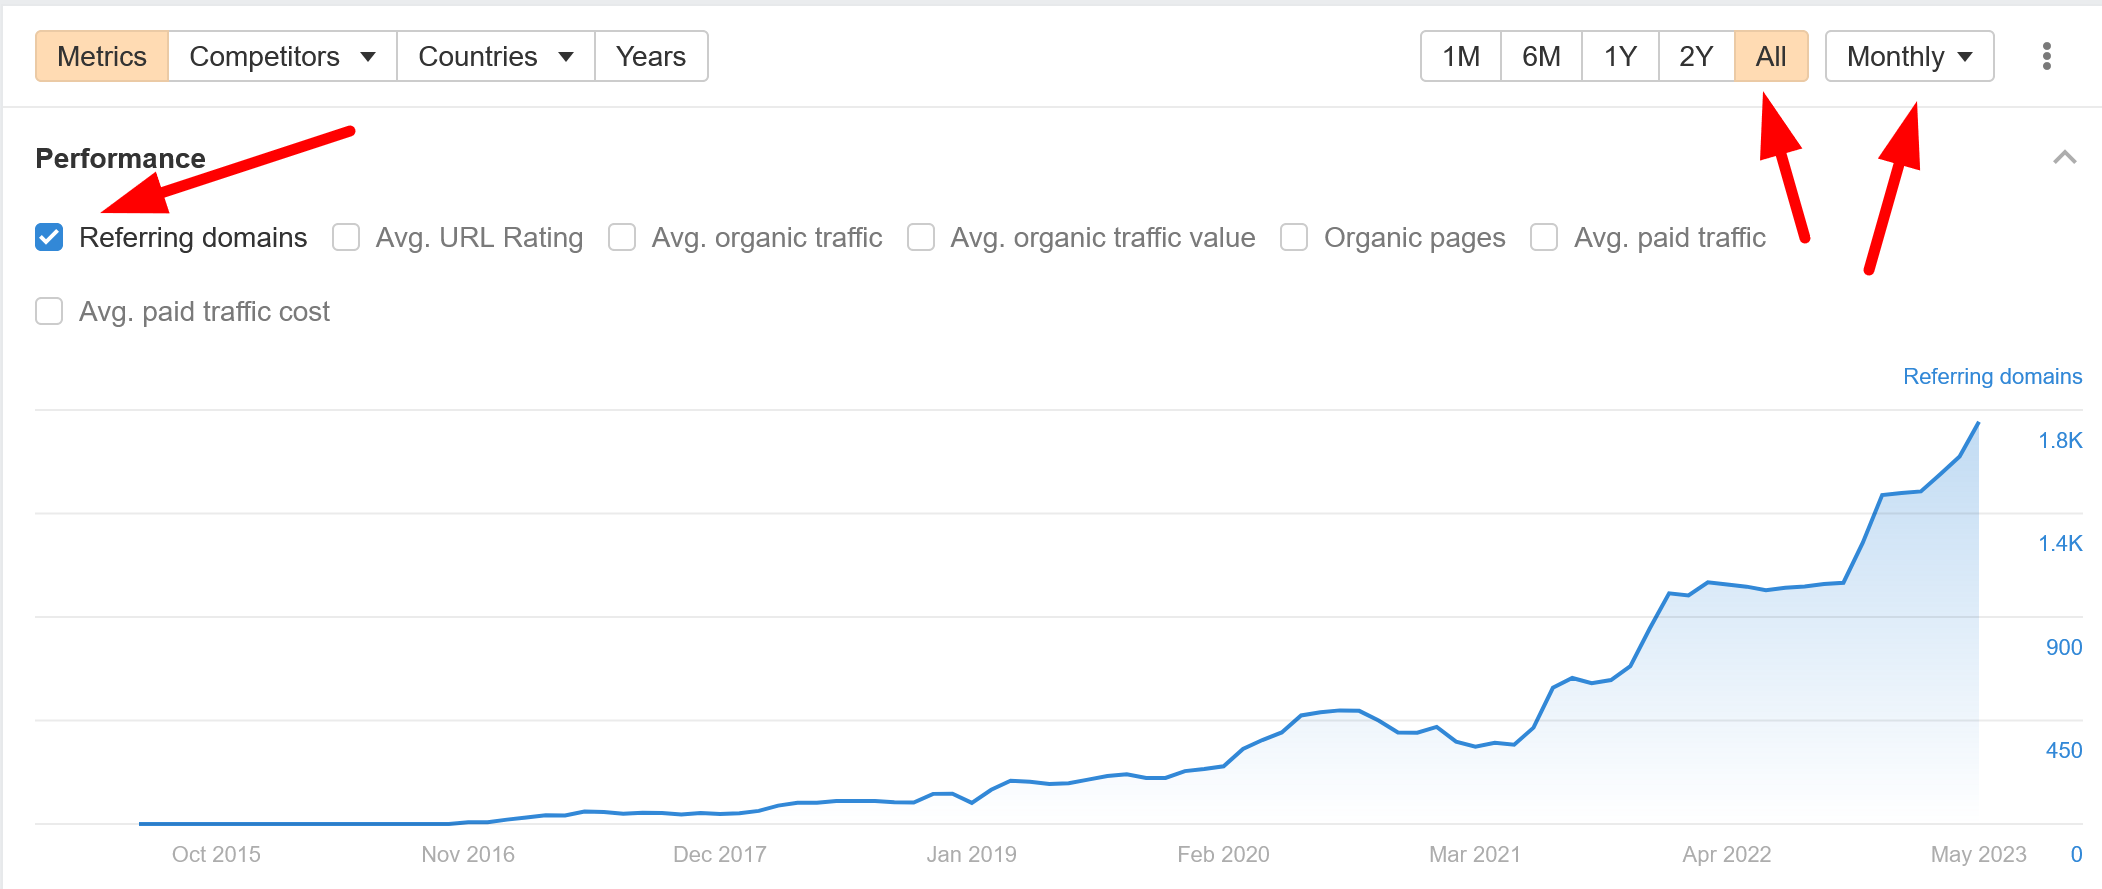This screenshot has width=2102, height=889.
Task: Choose the 2Y time range
Action: click(1696, 56)
